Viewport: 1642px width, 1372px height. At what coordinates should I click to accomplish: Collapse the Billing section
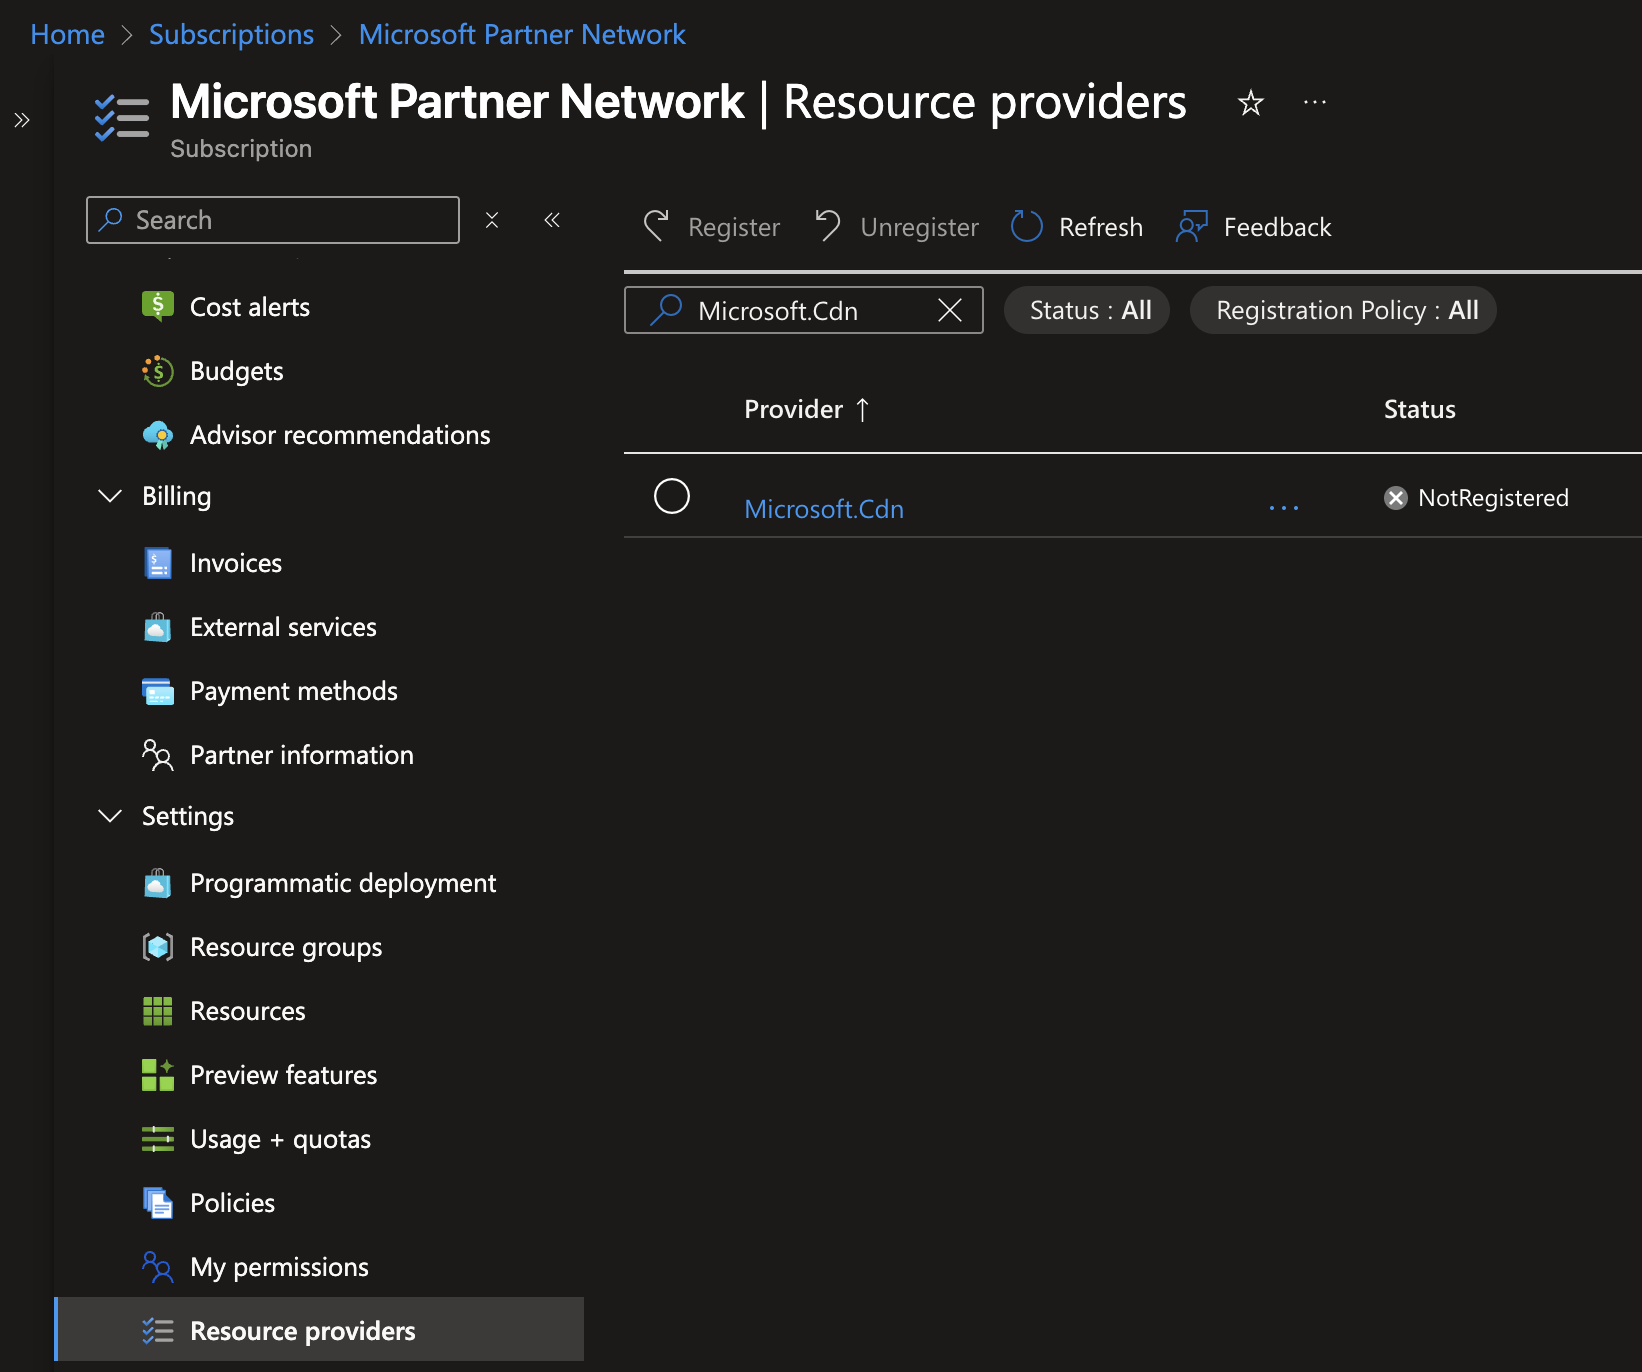[x=110, y=496]
